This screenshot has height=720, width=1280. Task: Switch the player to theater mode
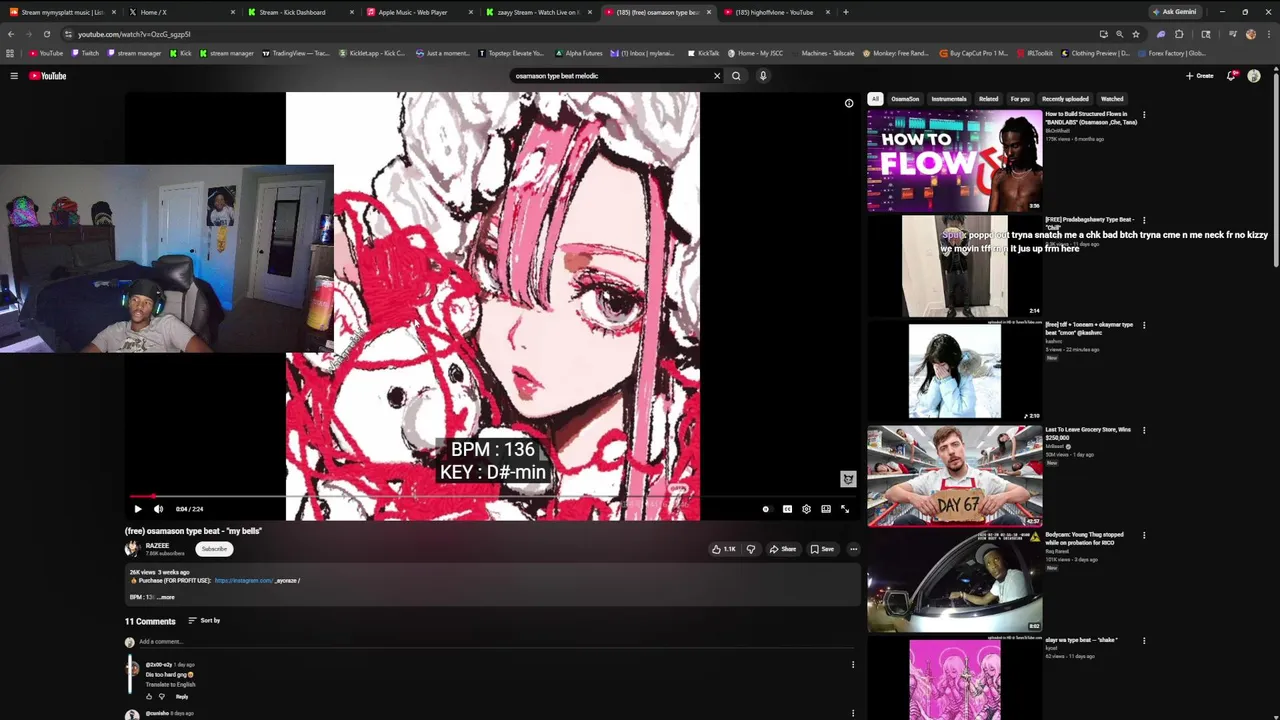(x=826, y=509)
